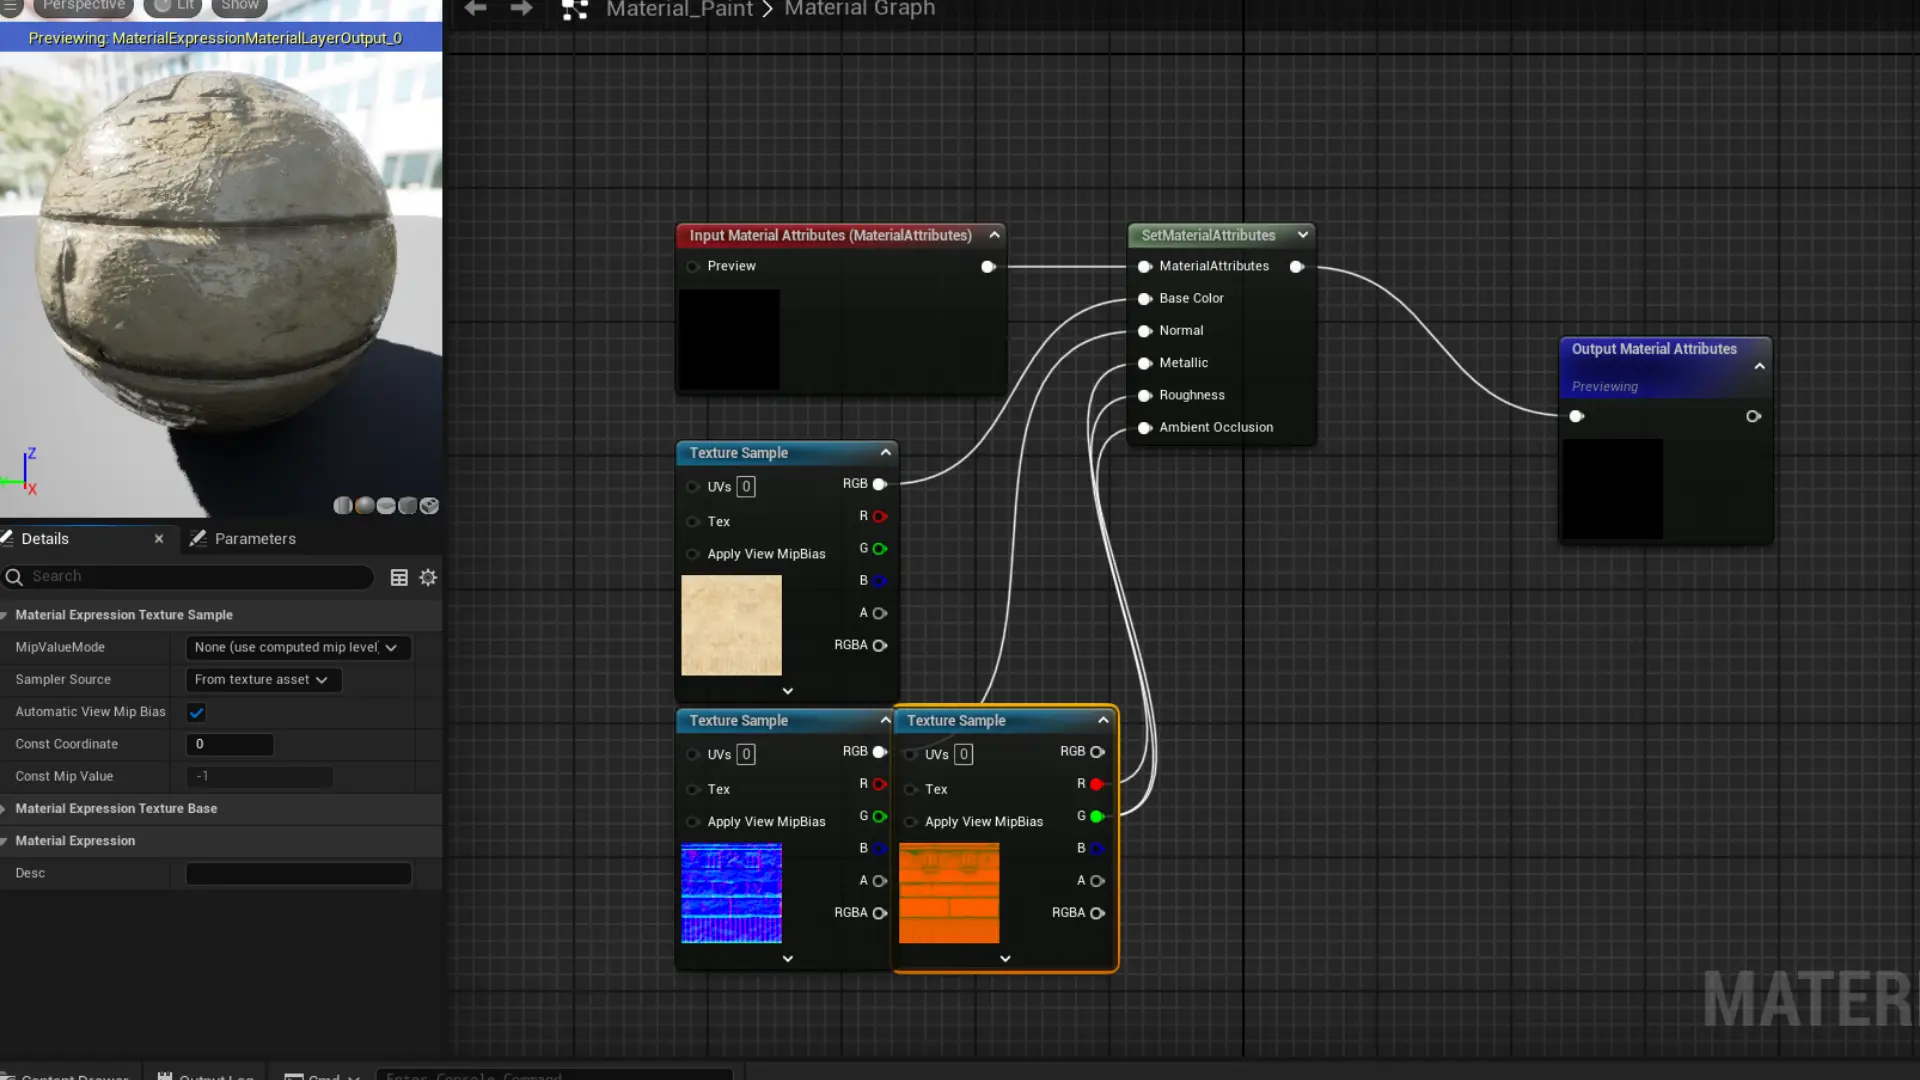Set preview mesh to cube shape

coord(408,506)
